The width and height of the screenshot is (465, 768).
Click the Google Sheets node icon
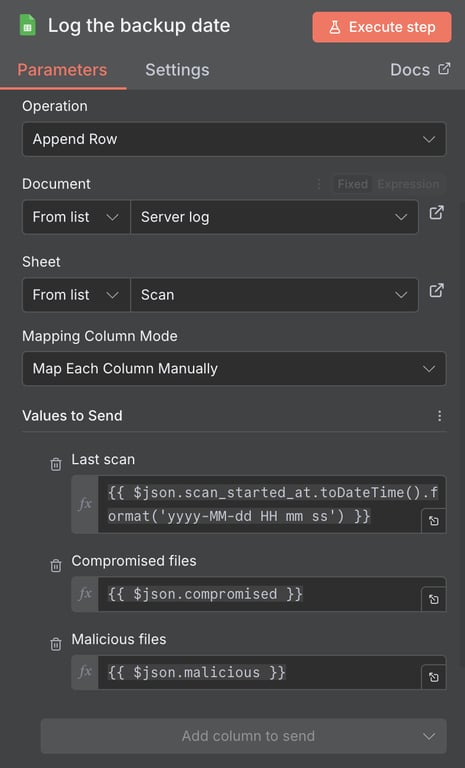pos(27,25)
